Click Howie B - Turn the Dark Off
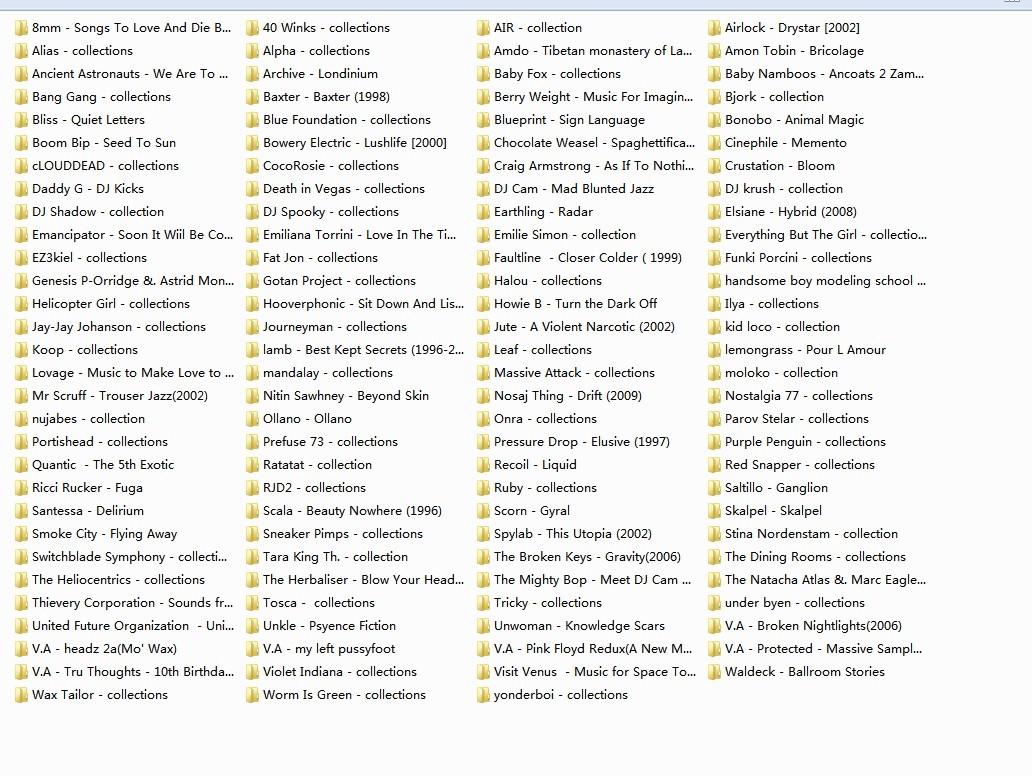The image size is (1032, 776). 576,304
